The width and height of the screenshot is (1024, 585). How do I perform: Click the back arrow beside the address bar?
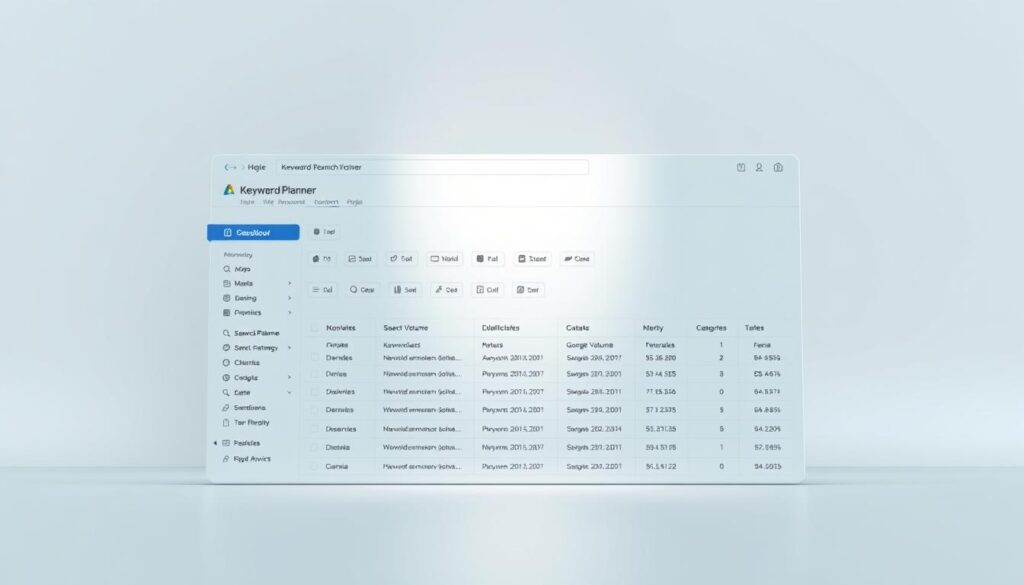click(230, 167)
